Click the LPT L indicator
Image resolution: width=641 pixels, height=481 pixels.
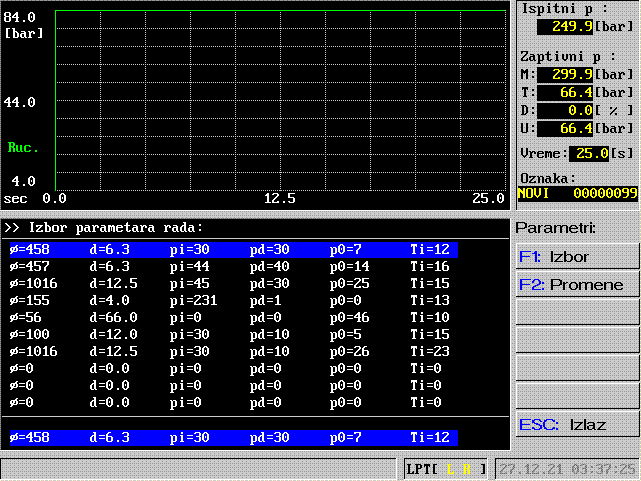[x=450, y=469]
